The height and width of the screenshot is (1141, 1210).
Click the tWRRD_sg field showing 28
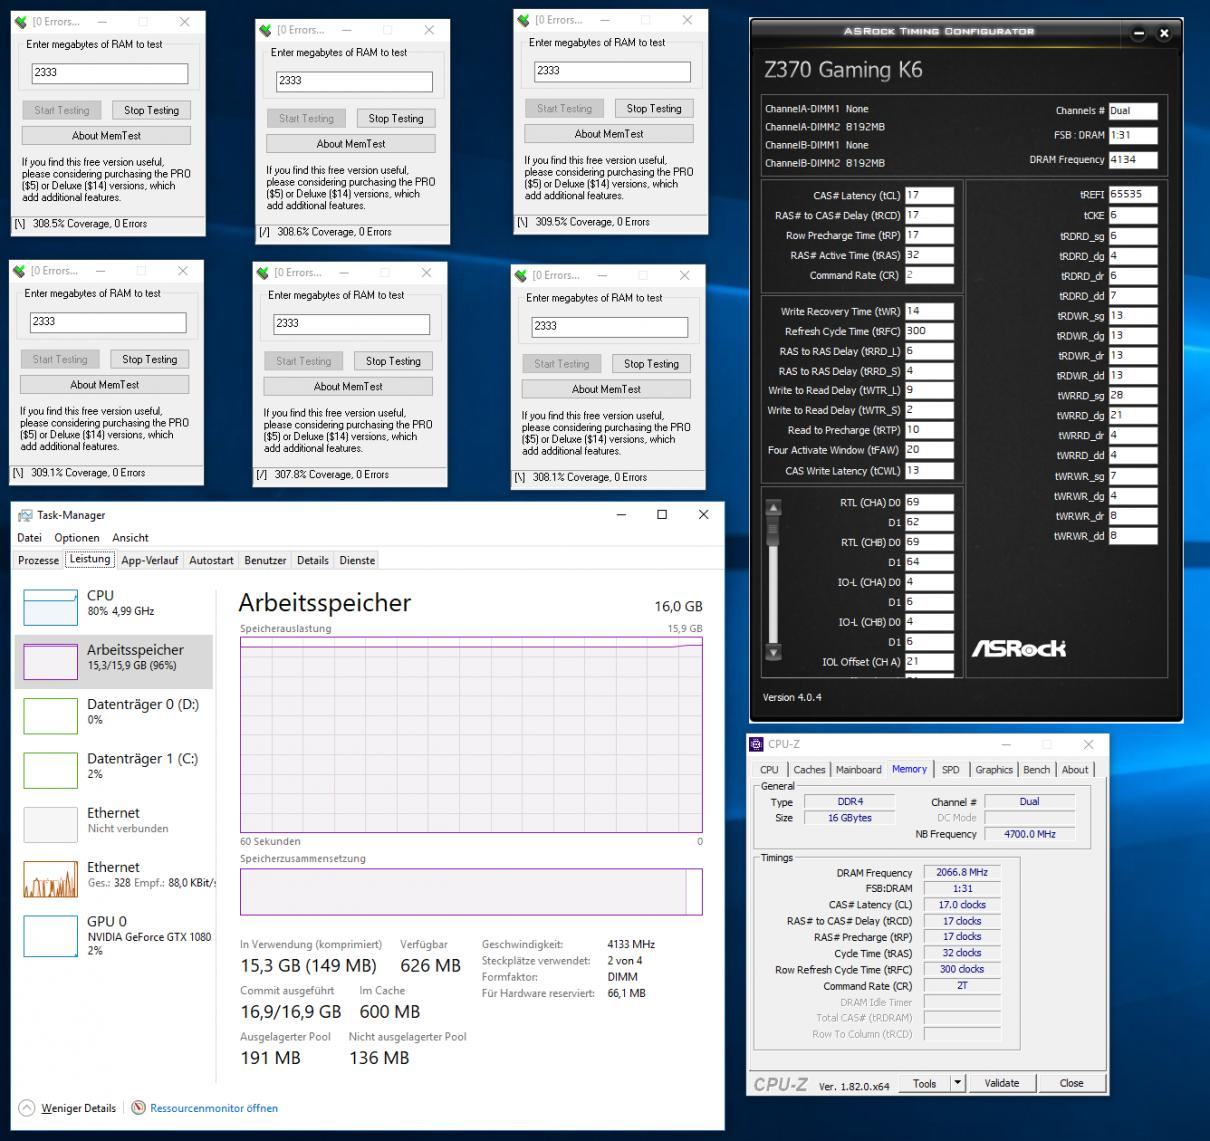pyautogui.click(x=1133, y=396)
